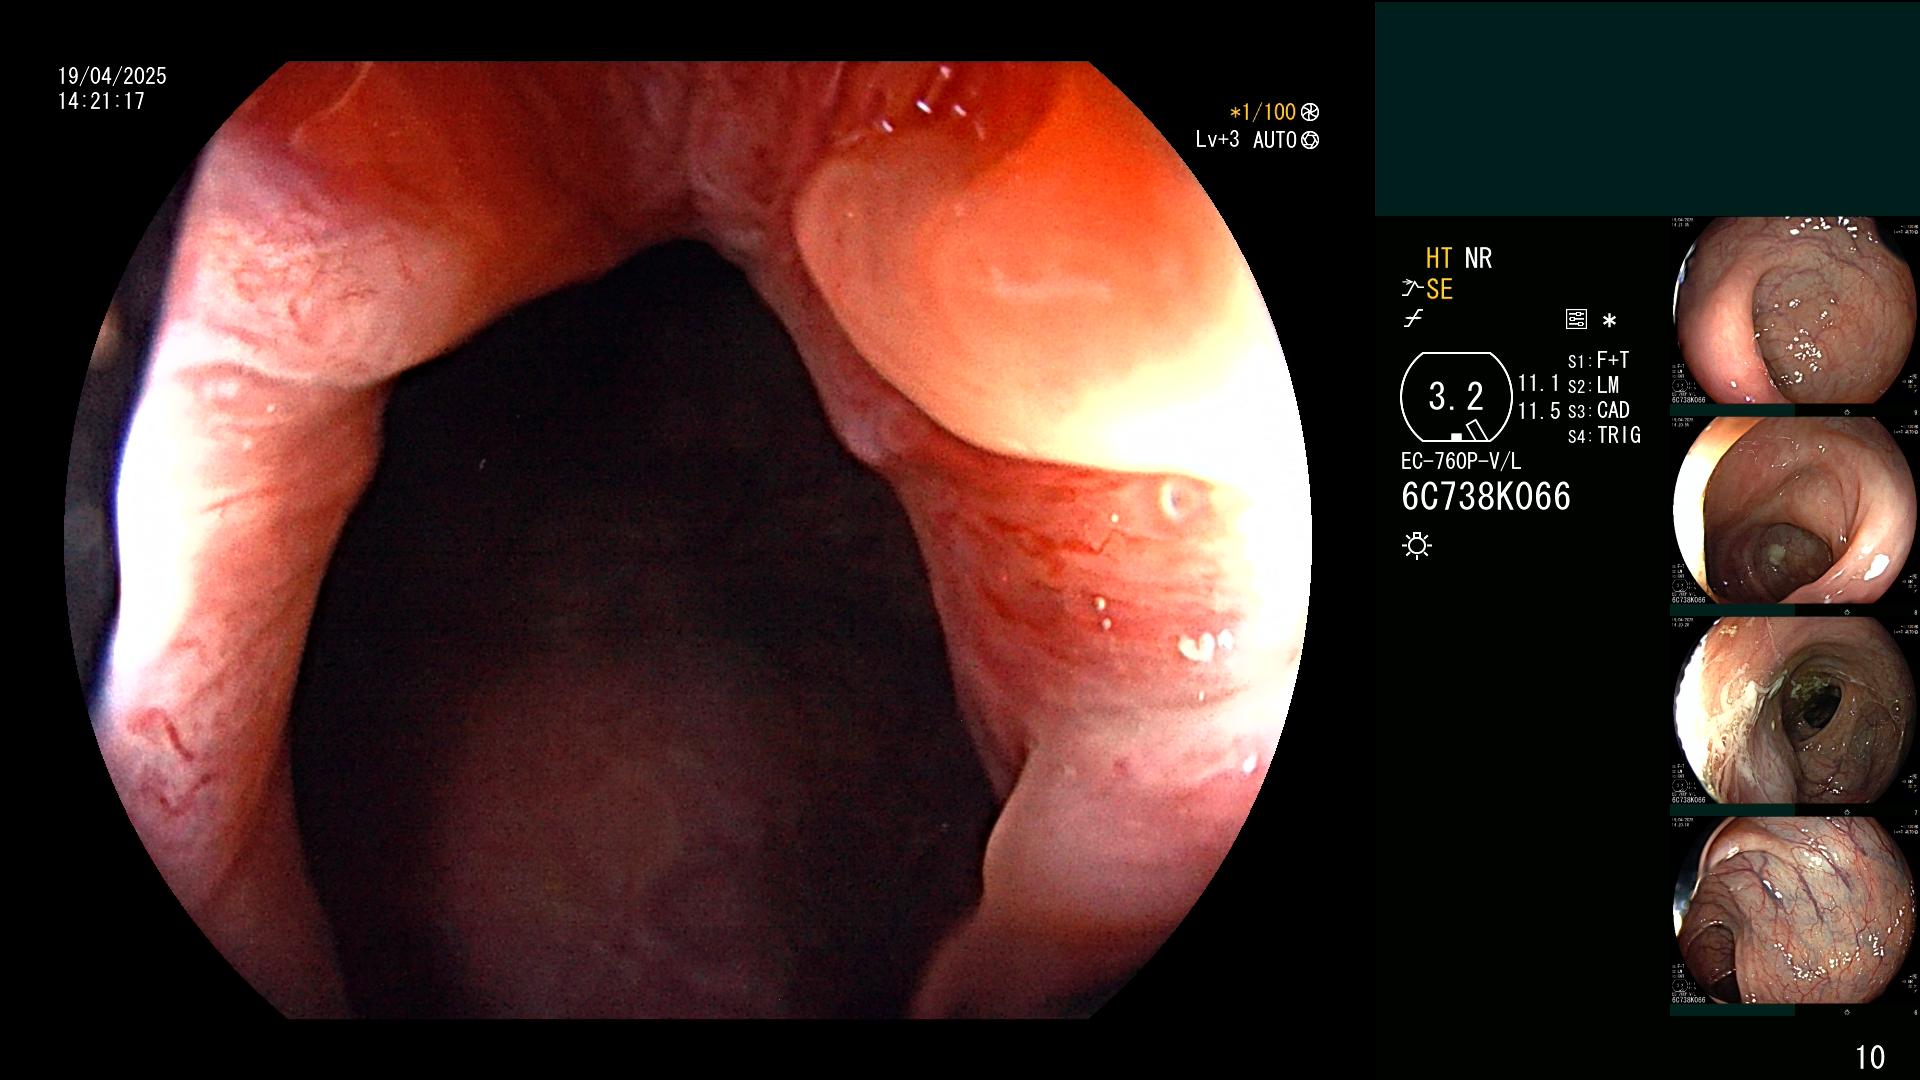
Task: Select the yellow HT indicator
Action: 1439,259
